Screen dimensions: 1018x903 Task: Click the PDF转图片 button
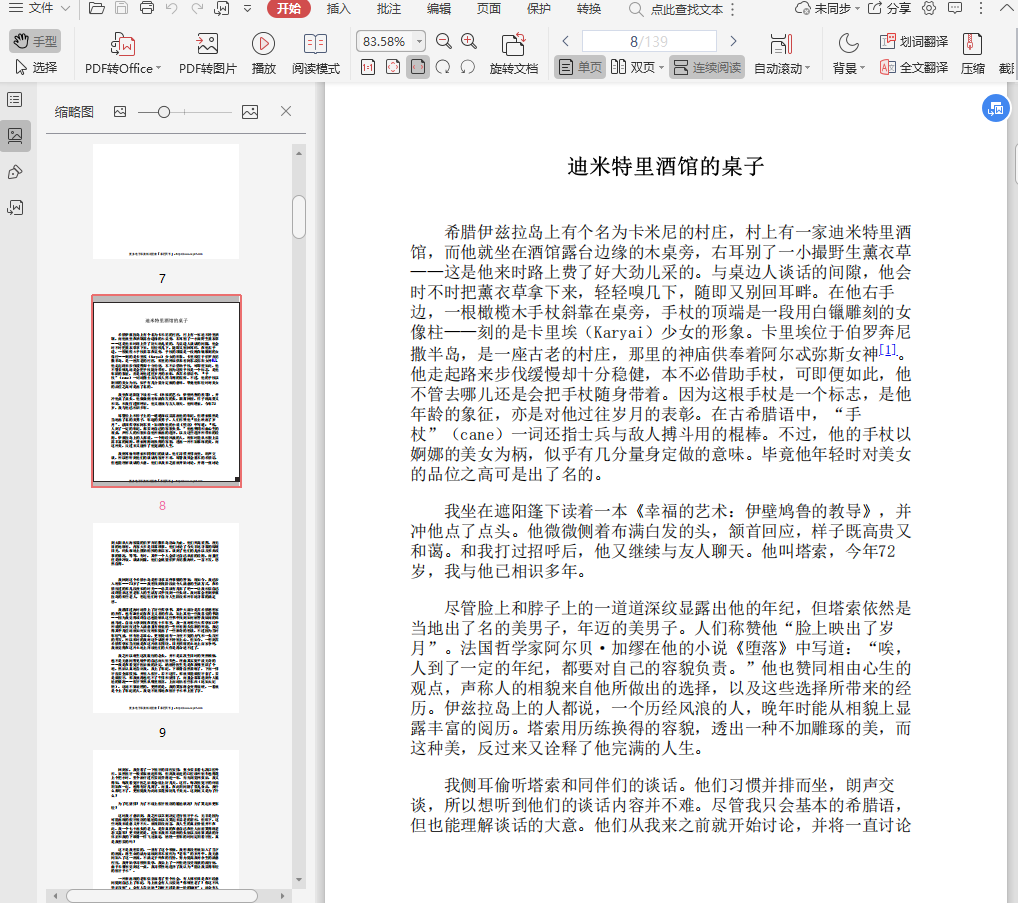pos(208,53)
